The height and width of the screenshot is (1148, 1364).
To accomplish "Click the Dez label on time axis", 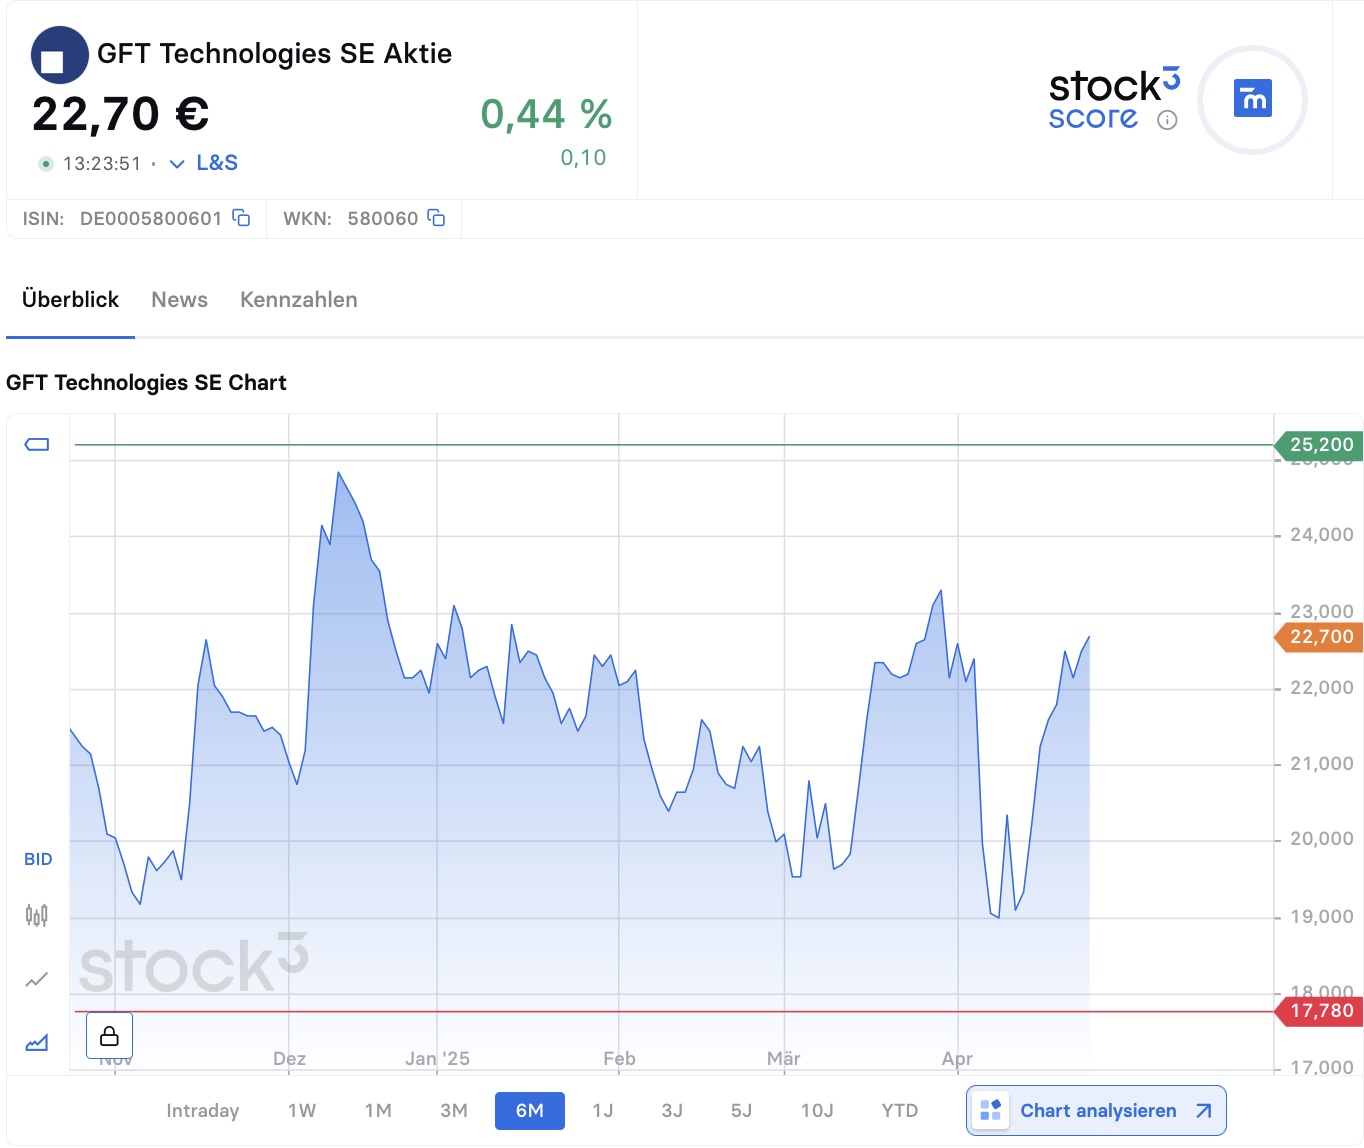I will point(289,1059).
